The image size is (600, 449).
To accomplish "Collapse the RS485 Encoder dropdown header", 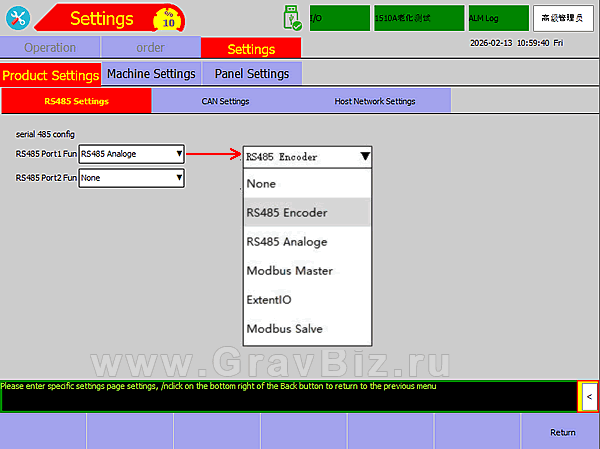I will click(x=308, y=156).
